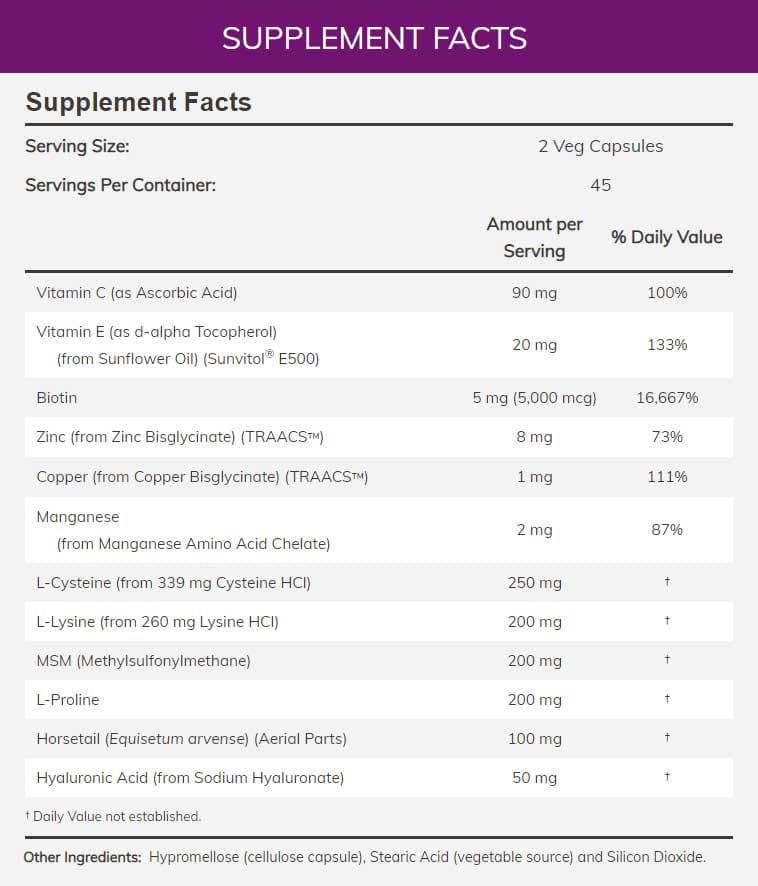The image size is (758, 886).
Task: Select the Zinc Bisglycinate row label
Action: (180, 437)
